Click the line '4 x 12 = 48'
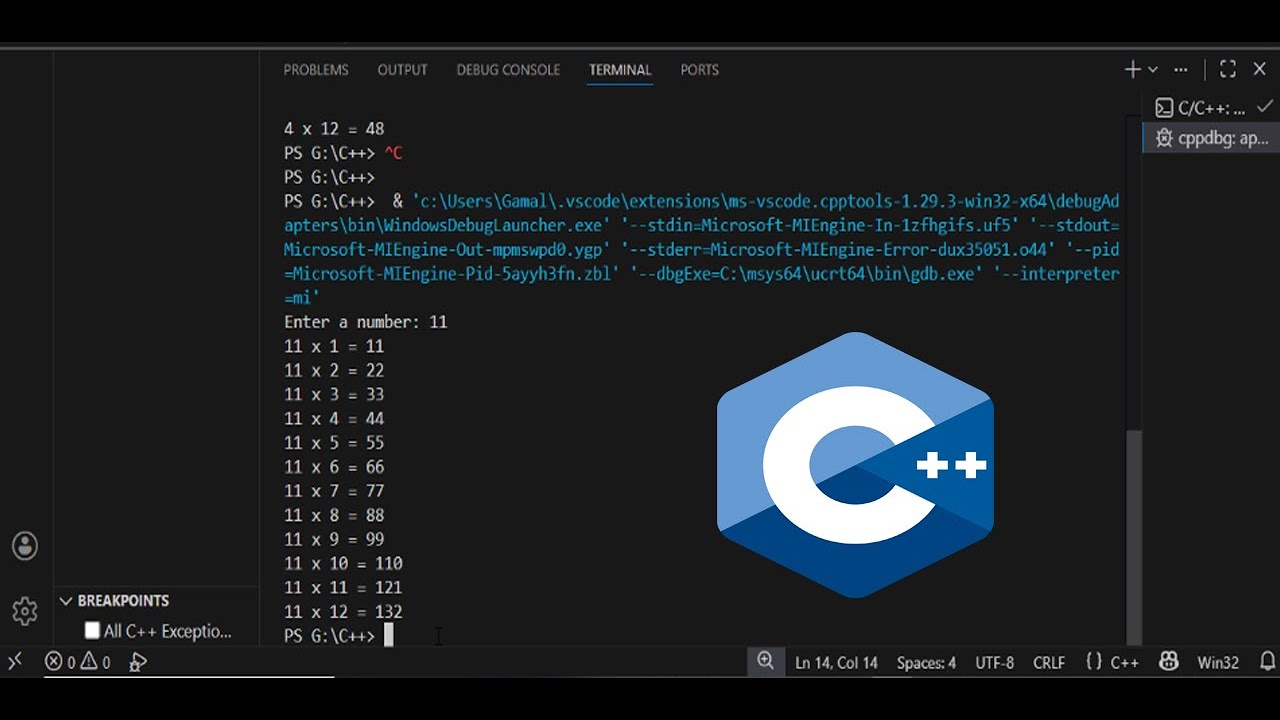Image resolution: width=1280 pixels, height=720 pixels. tap(334, 128)
